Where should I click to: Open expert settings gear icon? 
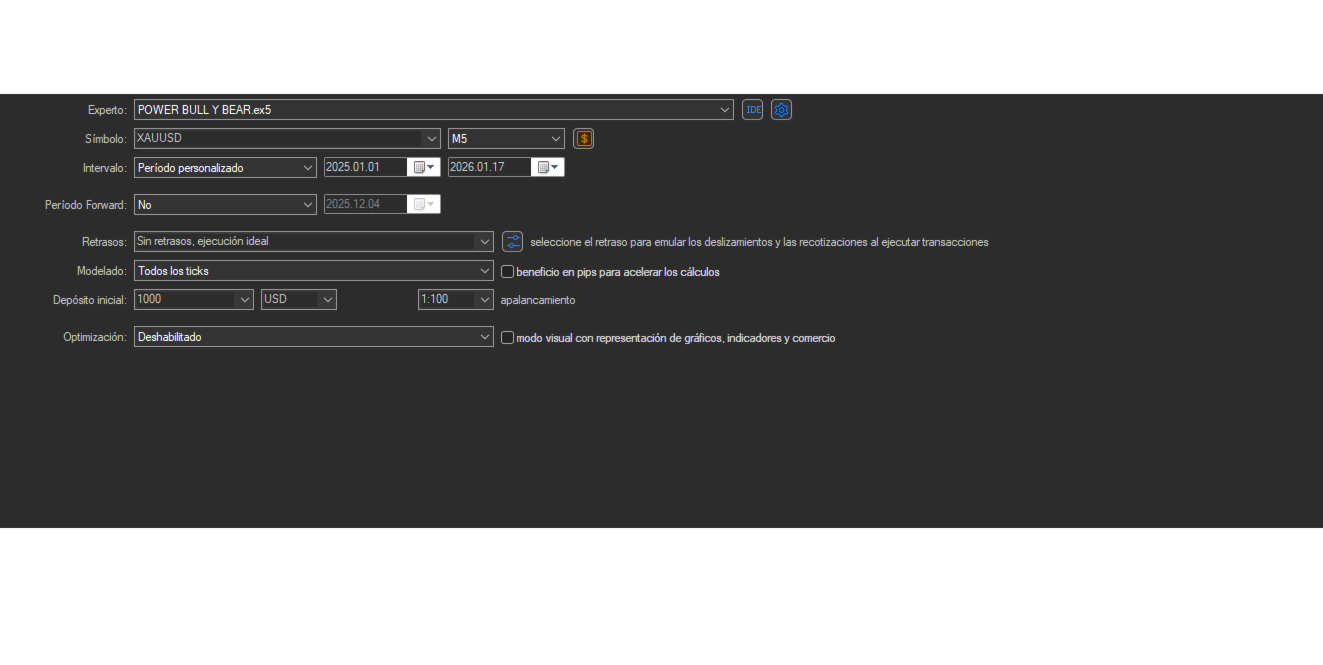click(782, 110)
